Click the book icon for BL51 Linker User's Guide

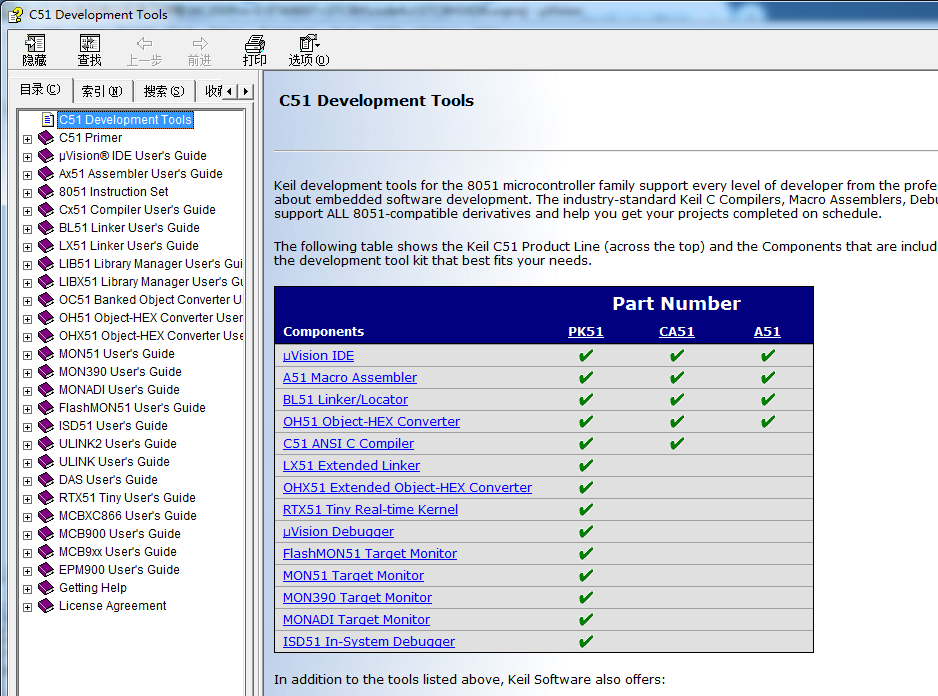[46, 227]
